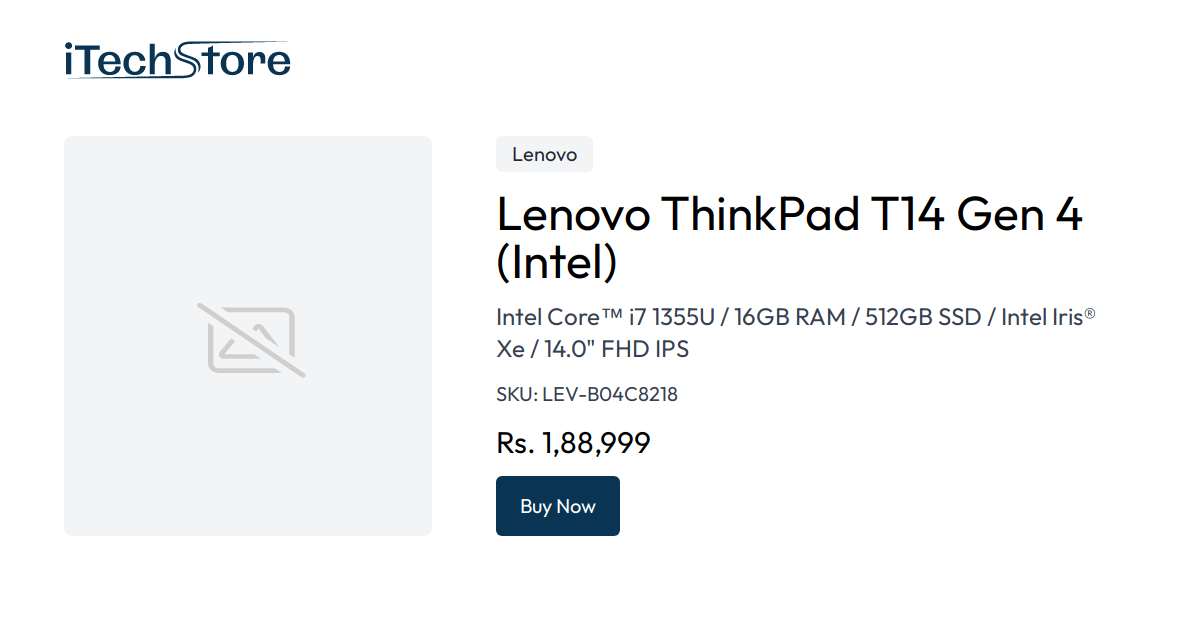Open the Lenovo brand page via its badge
This screenshot has height=630, width=1200.
544,154
